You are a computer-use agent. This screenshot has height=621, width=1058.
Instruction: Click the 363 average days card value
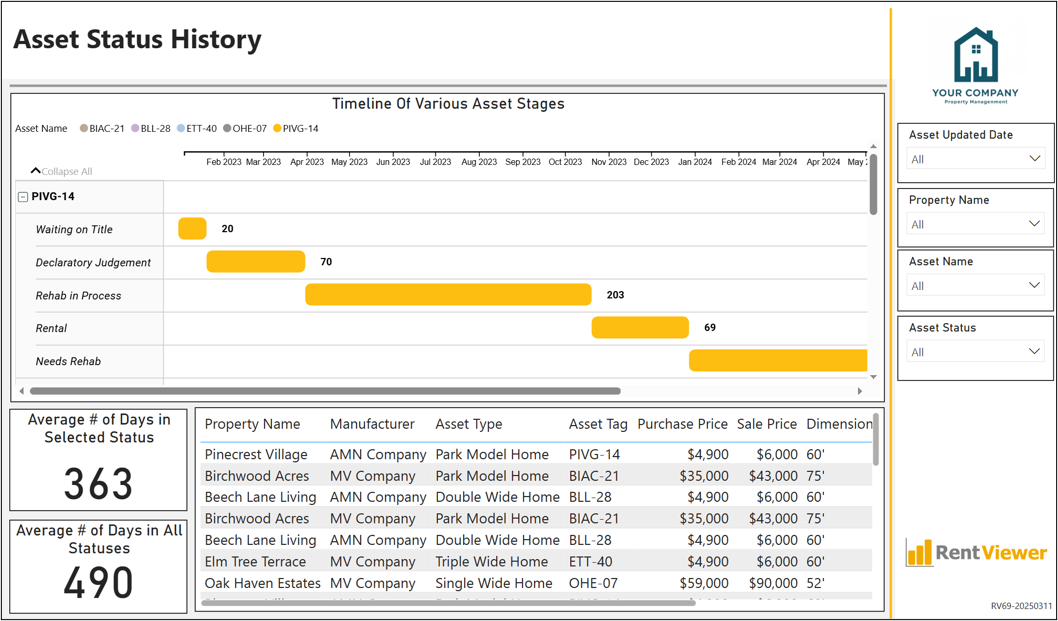[99, 483]
